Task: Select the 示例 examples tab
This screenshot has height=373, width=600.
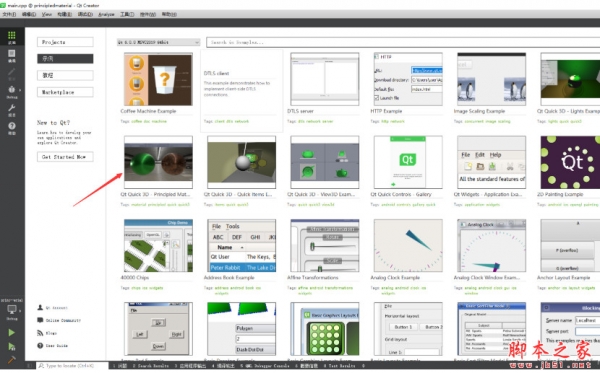Action: tap(65, 59)
